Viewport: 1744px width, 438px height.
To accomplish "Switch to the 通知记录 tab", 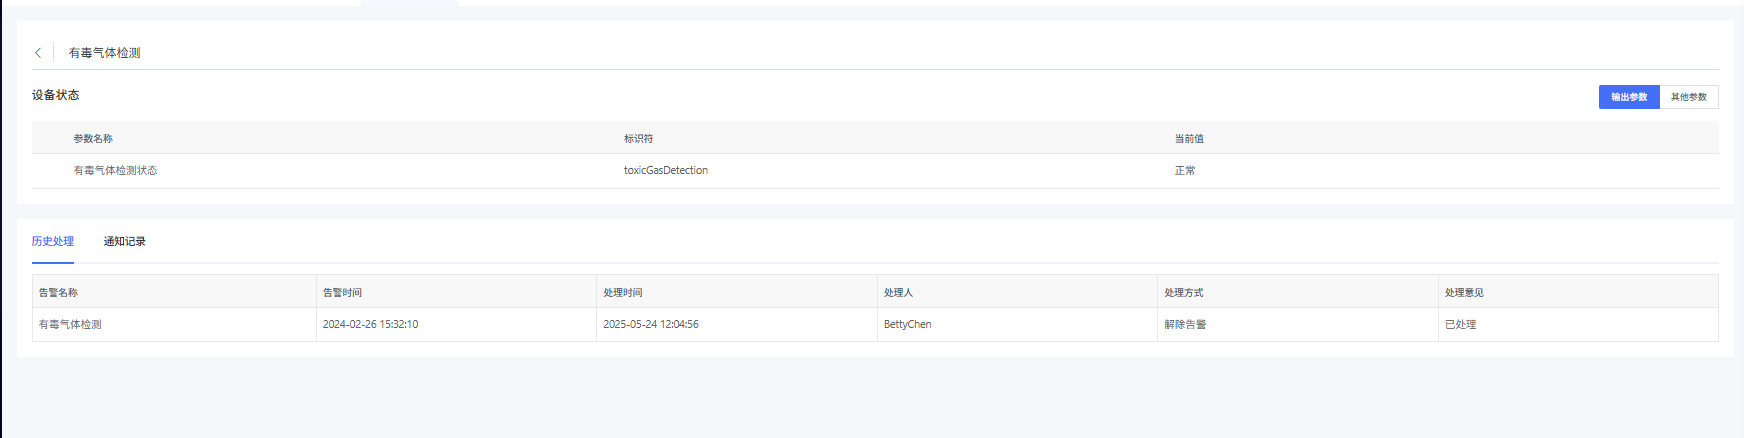I will tap(124, 242).
